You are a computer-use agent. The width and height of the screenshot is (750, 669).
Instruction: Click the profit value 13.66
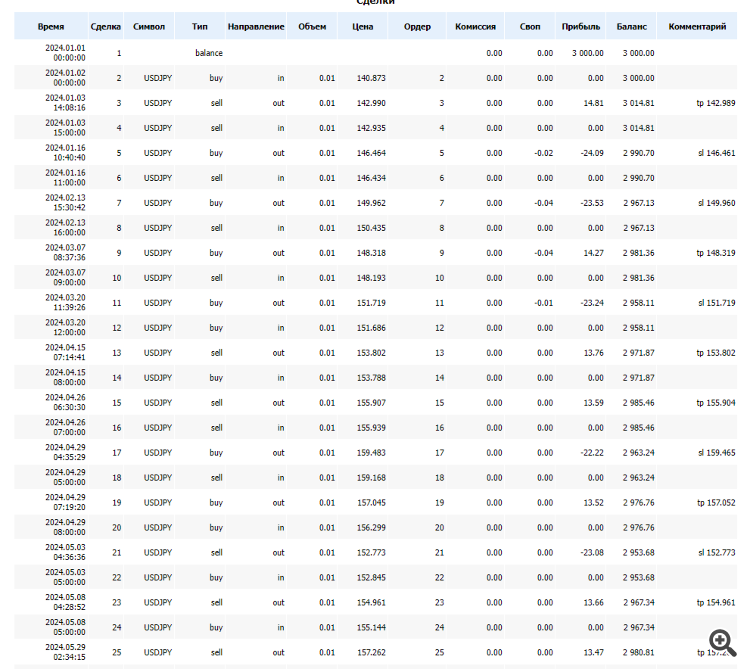[x=594, y=603]
